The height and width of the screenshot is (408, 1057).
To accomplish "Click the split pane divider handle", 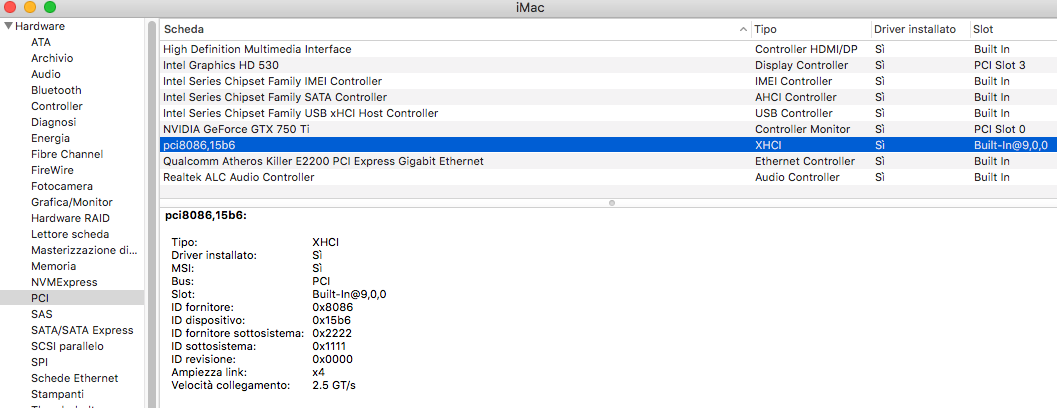I will click(611, 202).
